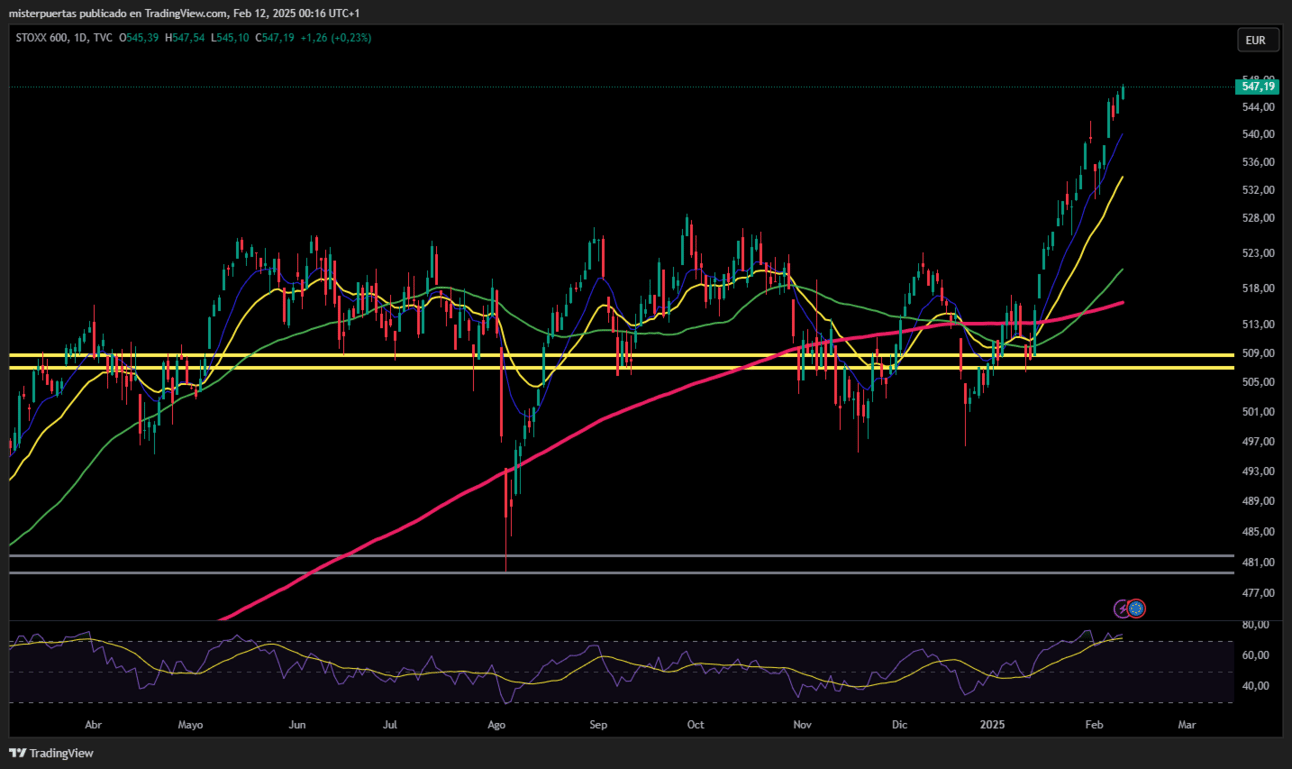Click the Jun label on time axis
The height and width of the screenshot is (769, 1292).
point(297,724)
